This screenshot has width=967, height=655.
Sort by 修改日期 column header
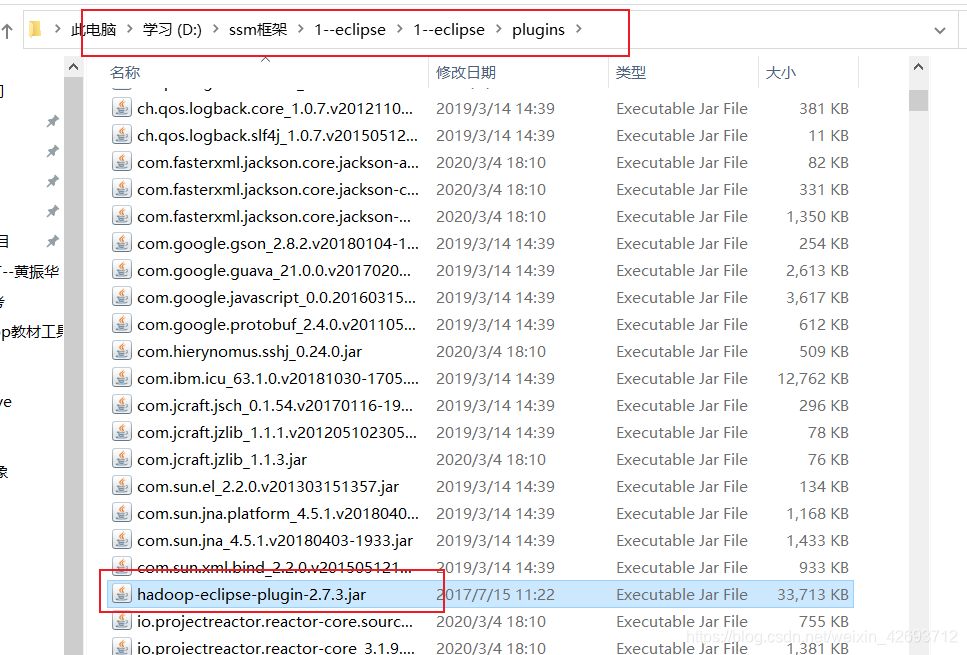click(x=466, y=73)
